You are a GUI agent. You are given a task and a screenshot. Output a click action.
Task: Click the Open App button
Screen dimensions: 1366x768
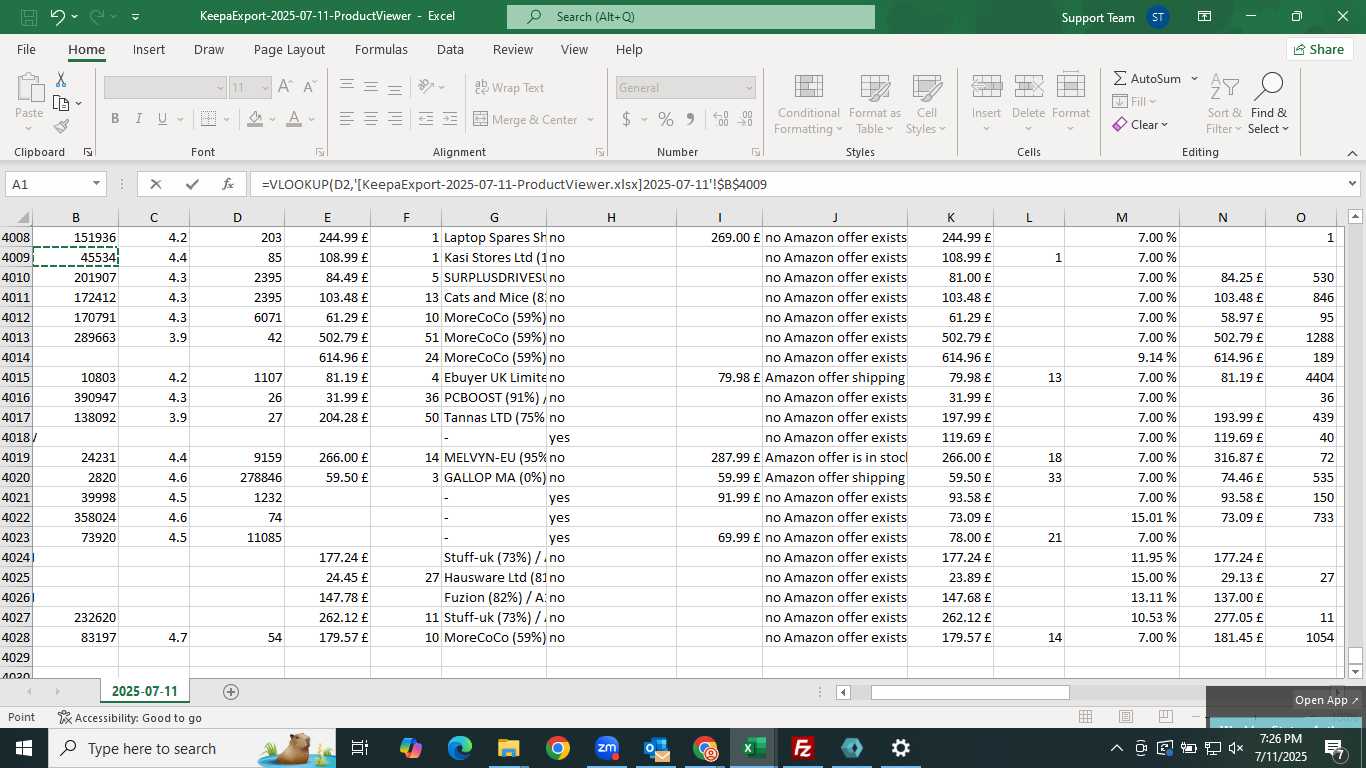coord(1327,700)
